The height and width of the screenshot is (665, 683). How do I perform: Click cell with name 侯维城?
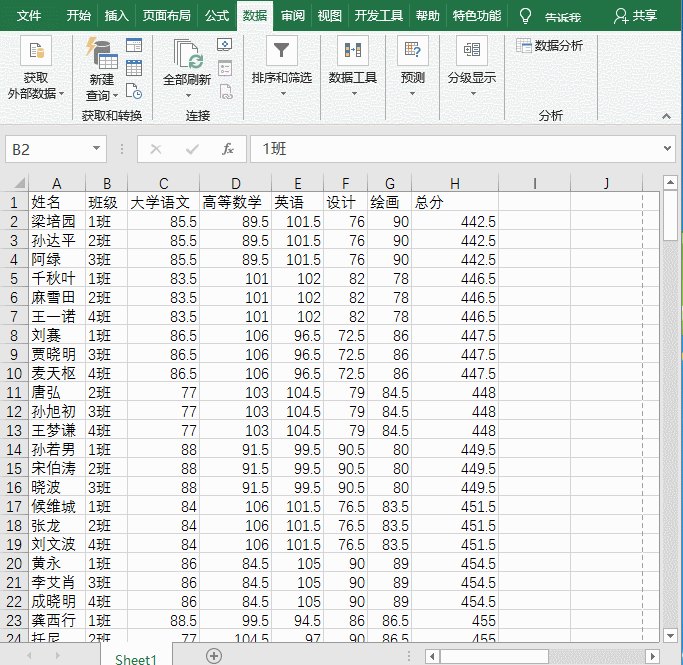[x=57, y=506]
